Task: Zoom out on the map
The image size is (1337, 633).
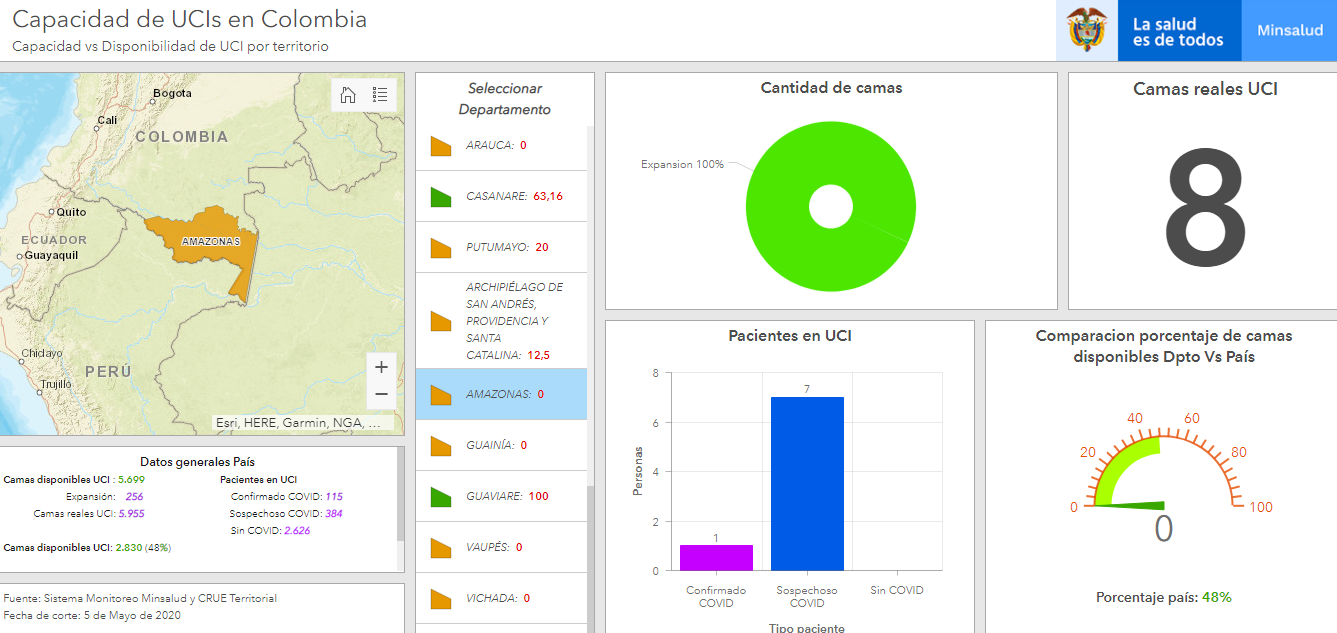Action: 381,394
